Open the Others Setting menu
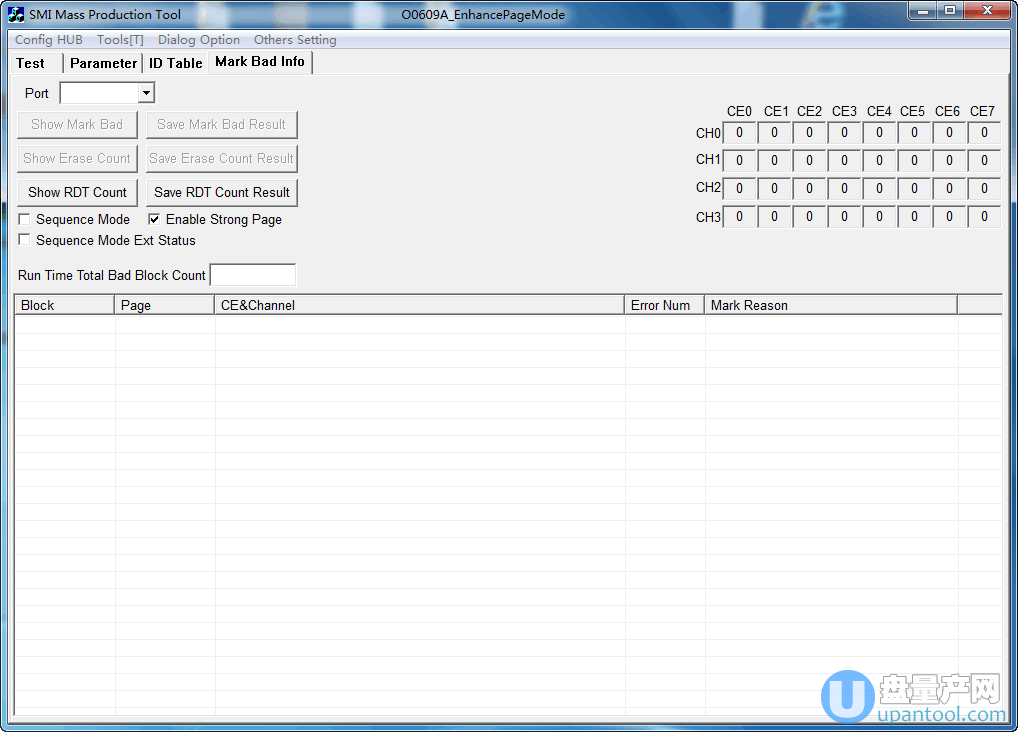This screenshot has width=1018, height=732. coord(295,40)
